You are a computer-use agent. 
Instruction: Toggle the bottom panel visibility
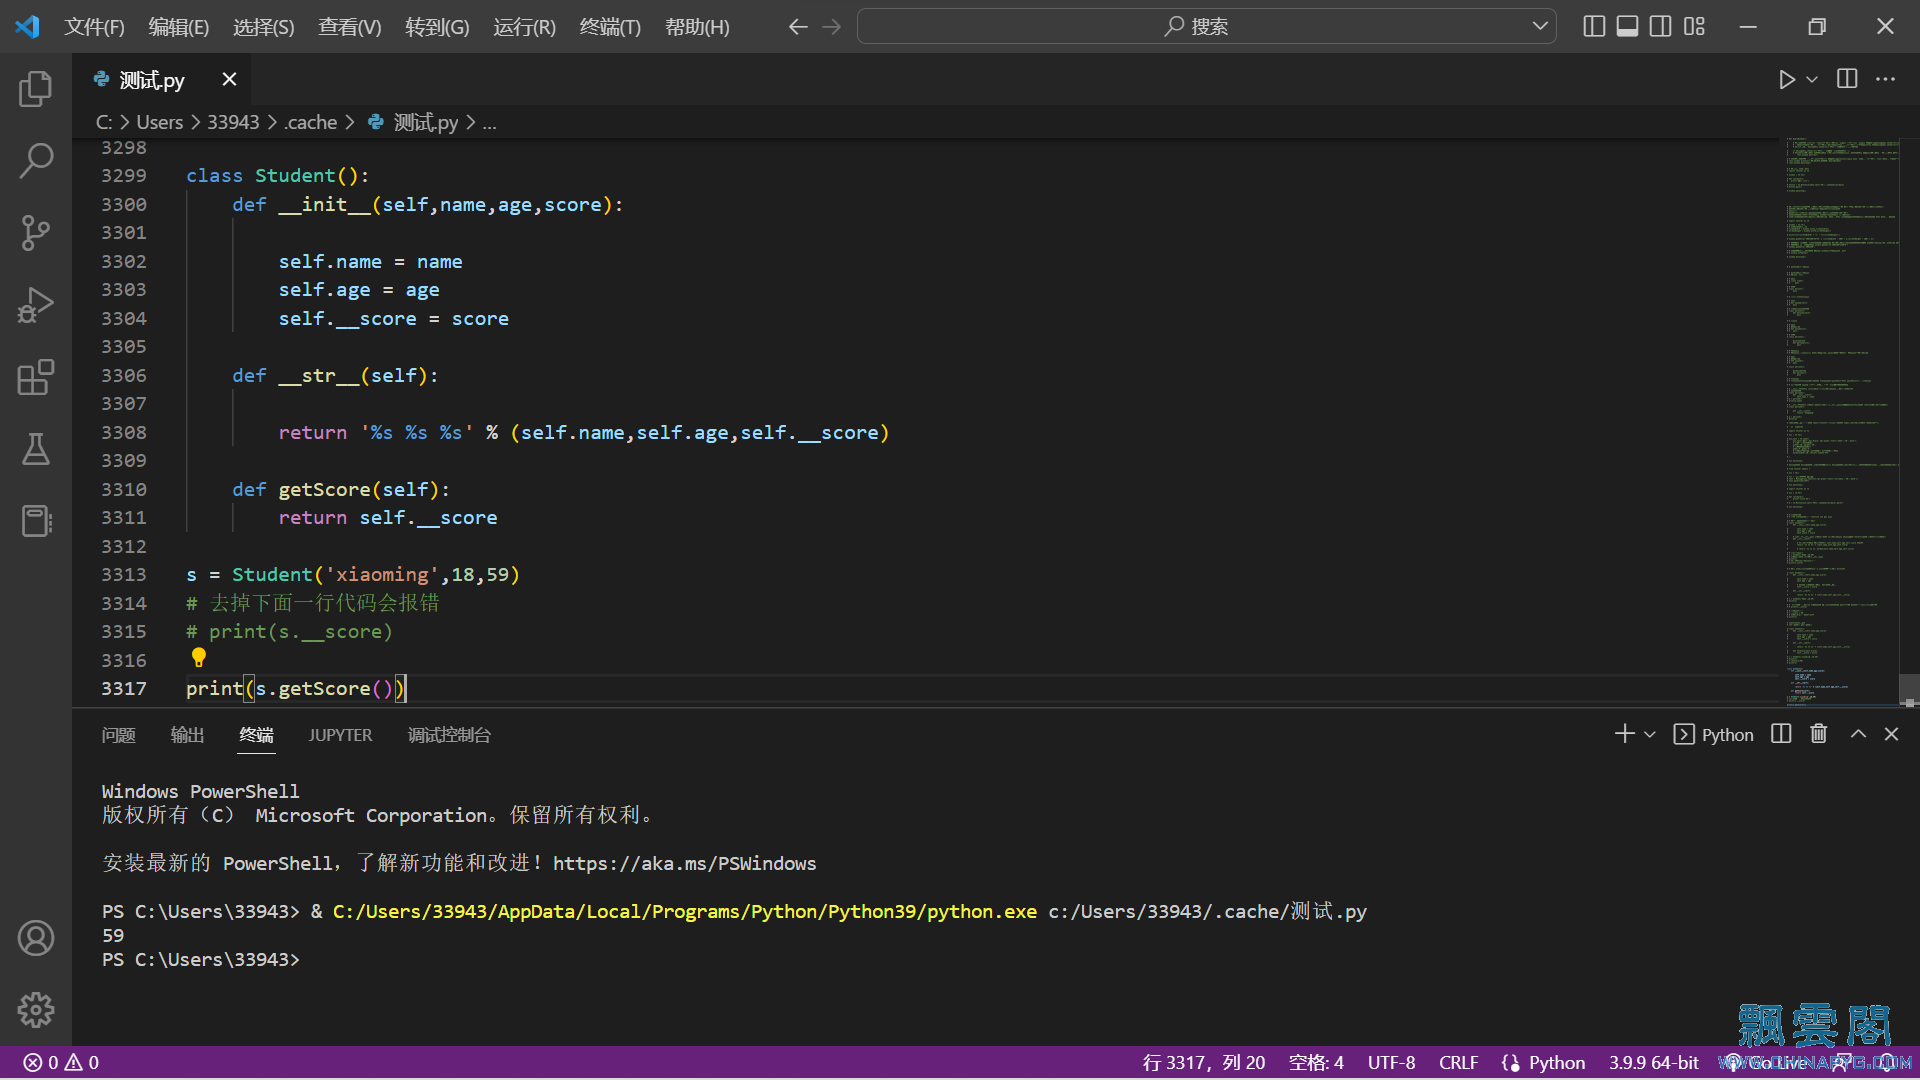pyautogui.click(x=1628, y=27)
